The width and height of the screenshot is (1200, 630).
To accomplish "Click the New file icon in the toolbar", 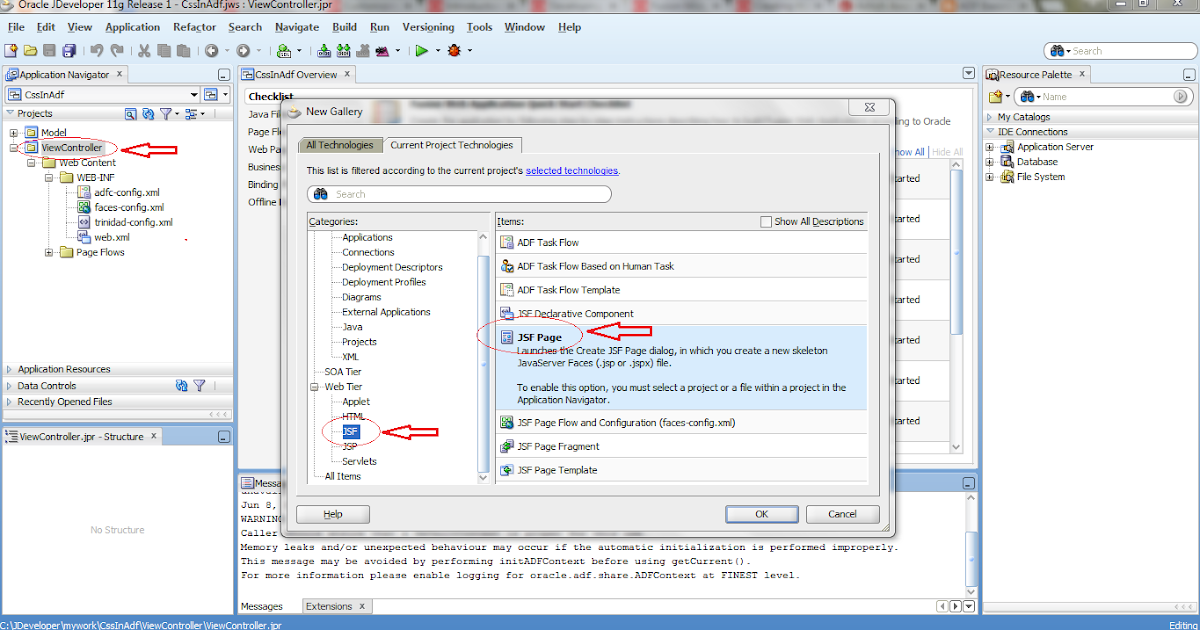I will pyautogui.click(x=11, y=50).
